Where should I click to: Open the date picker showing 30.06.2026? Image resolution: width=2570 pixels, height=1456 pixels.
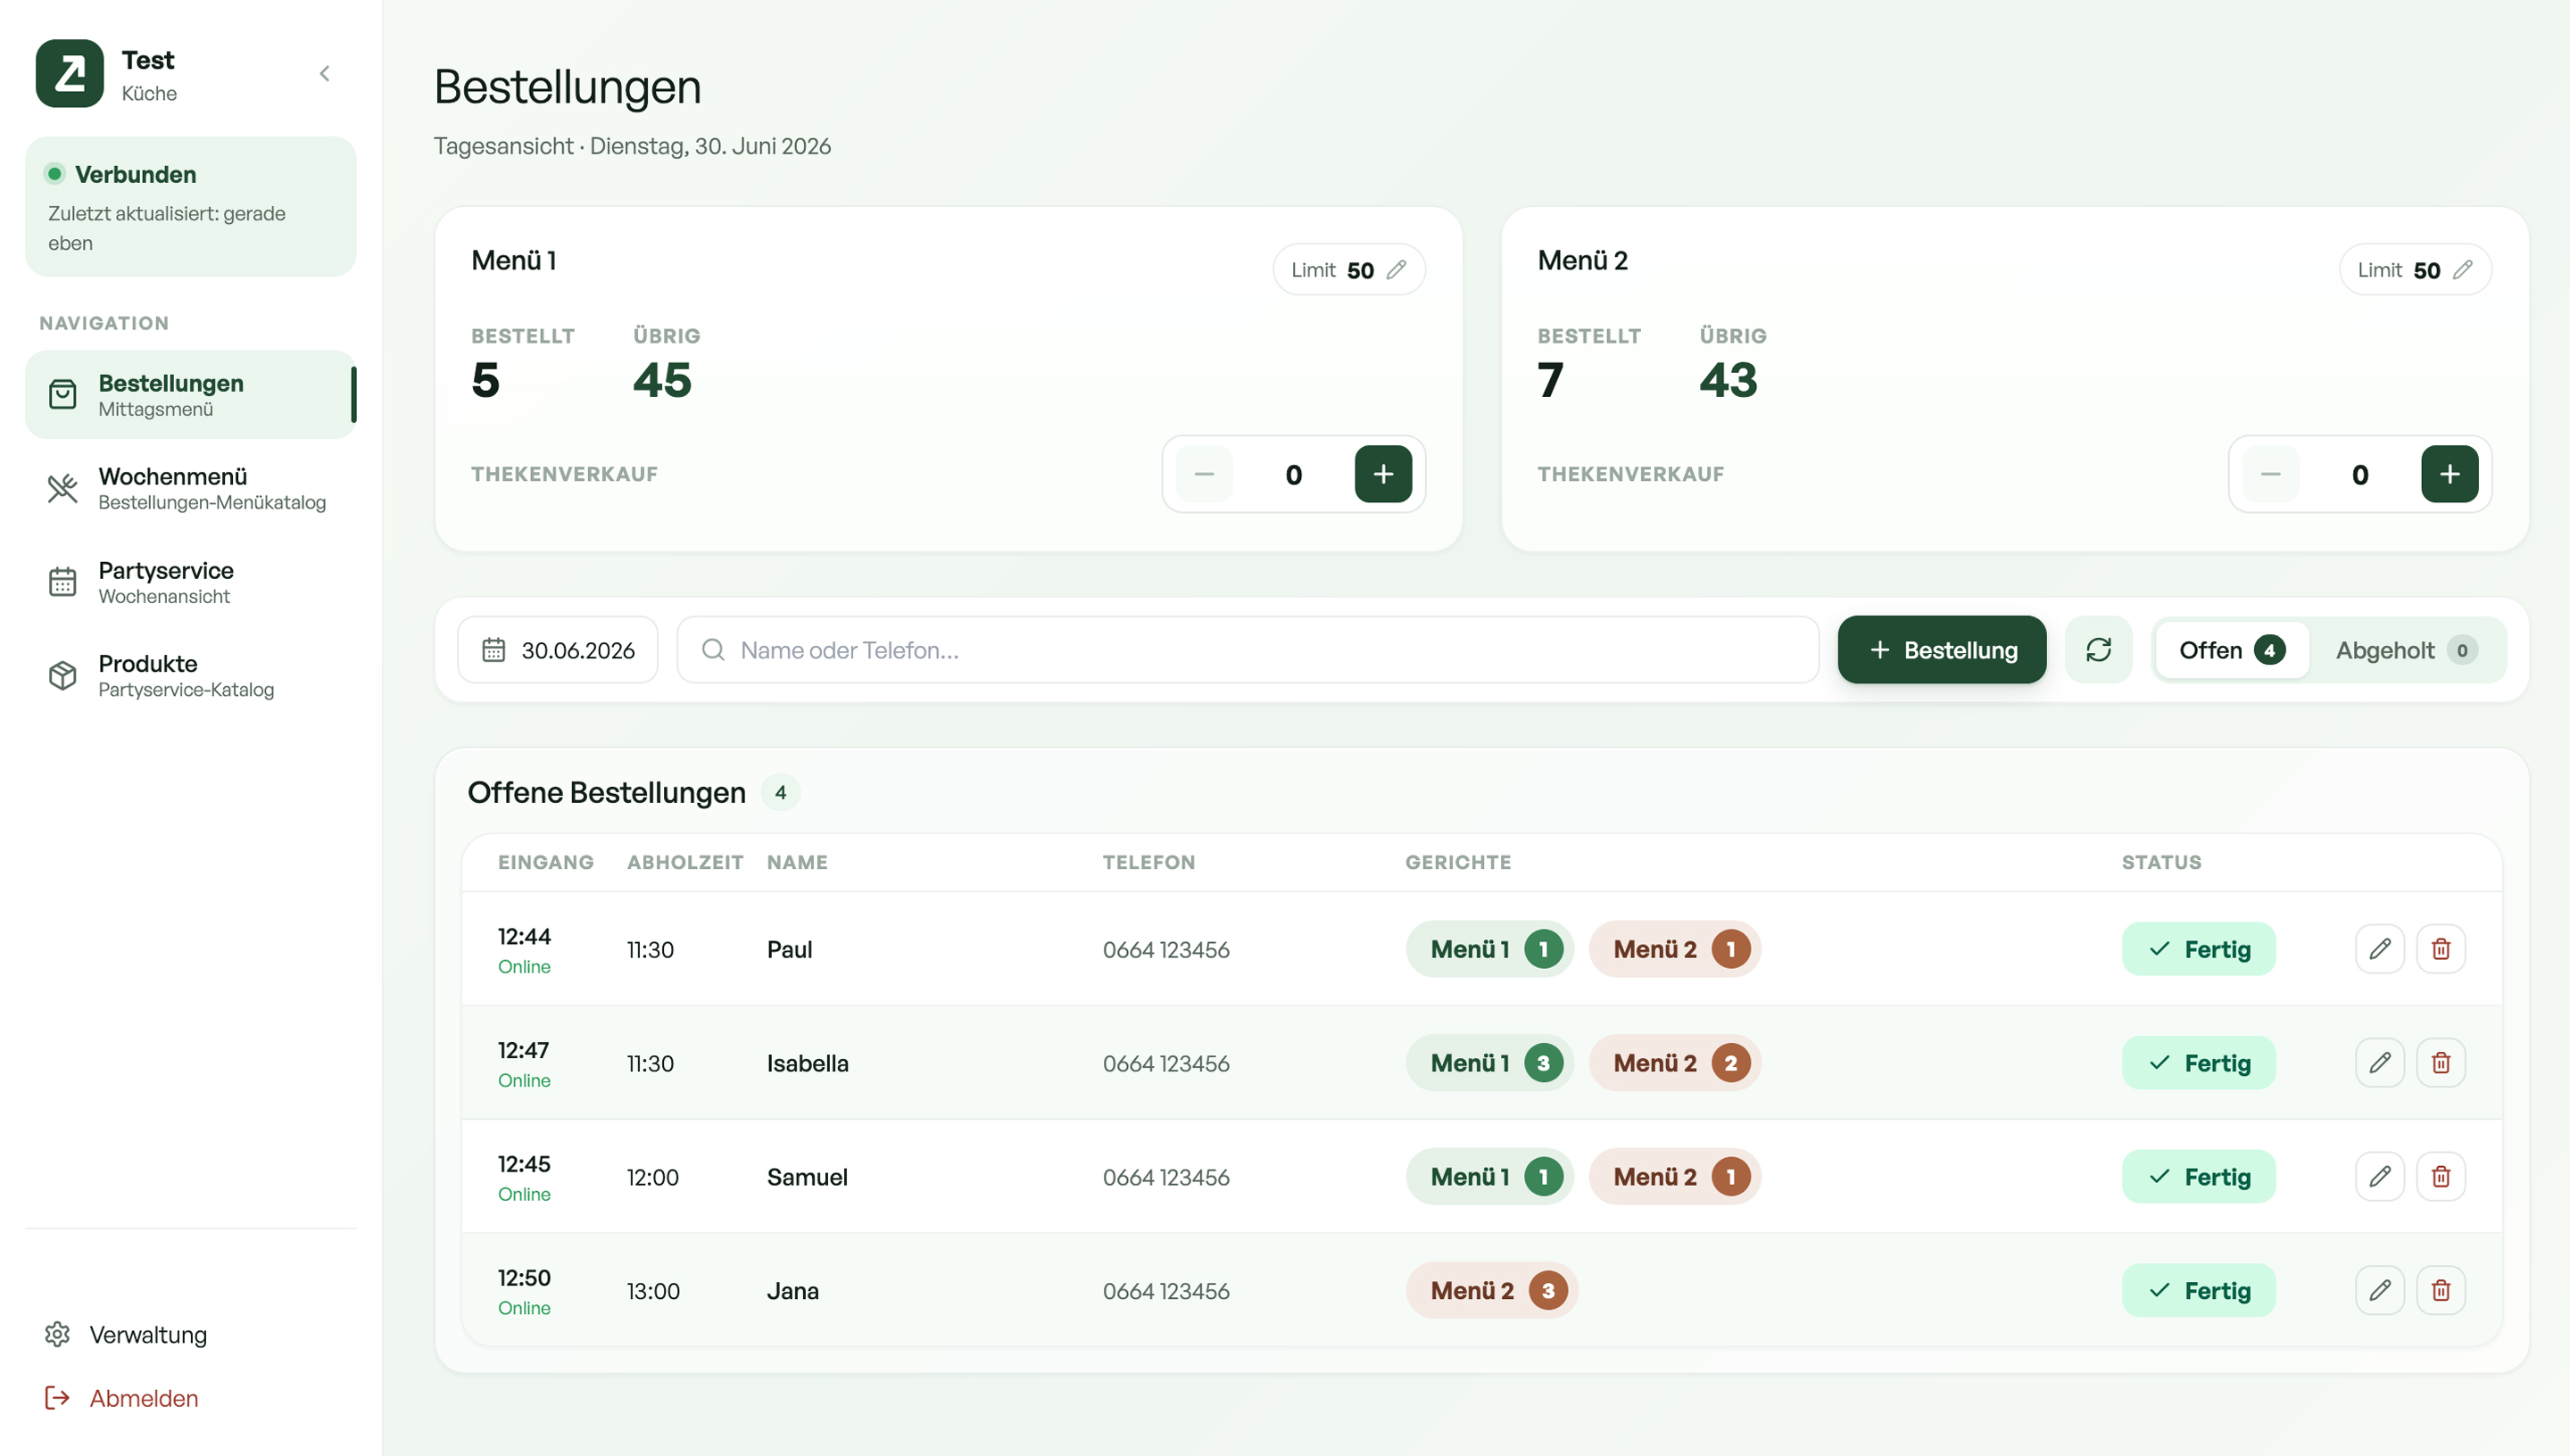pos(558,650)
